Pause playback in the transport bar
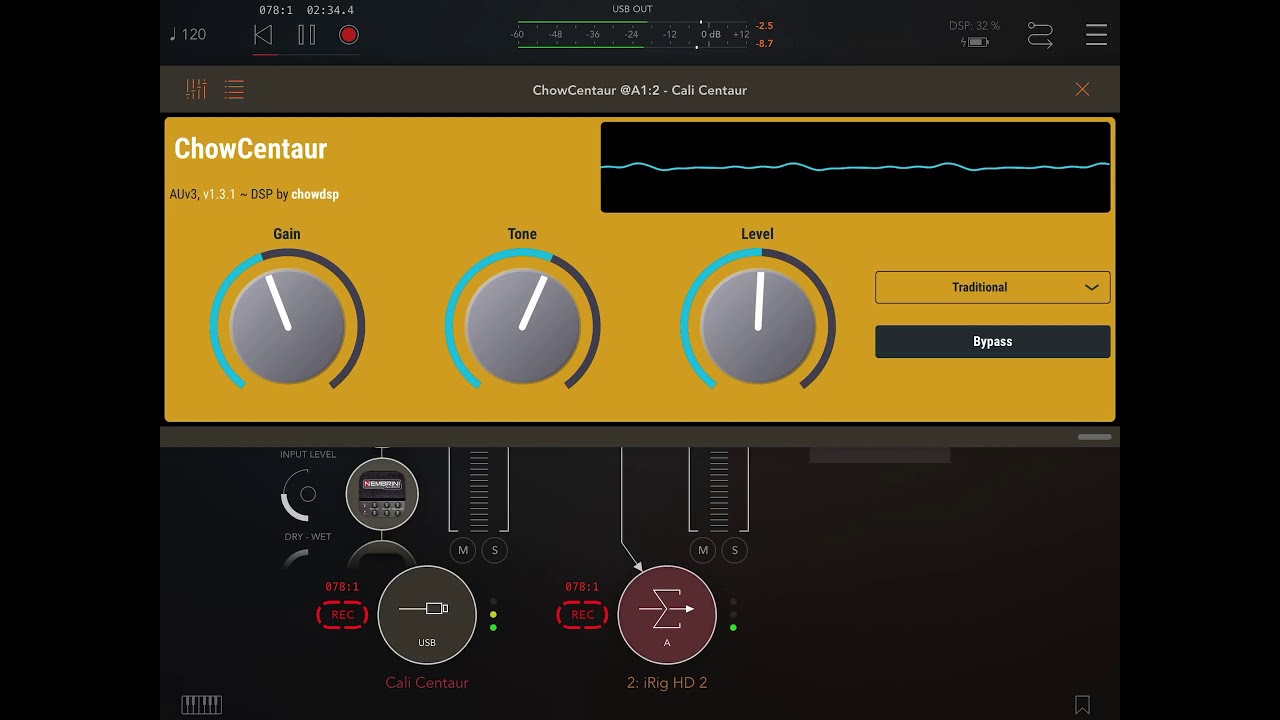 (307, 35)
